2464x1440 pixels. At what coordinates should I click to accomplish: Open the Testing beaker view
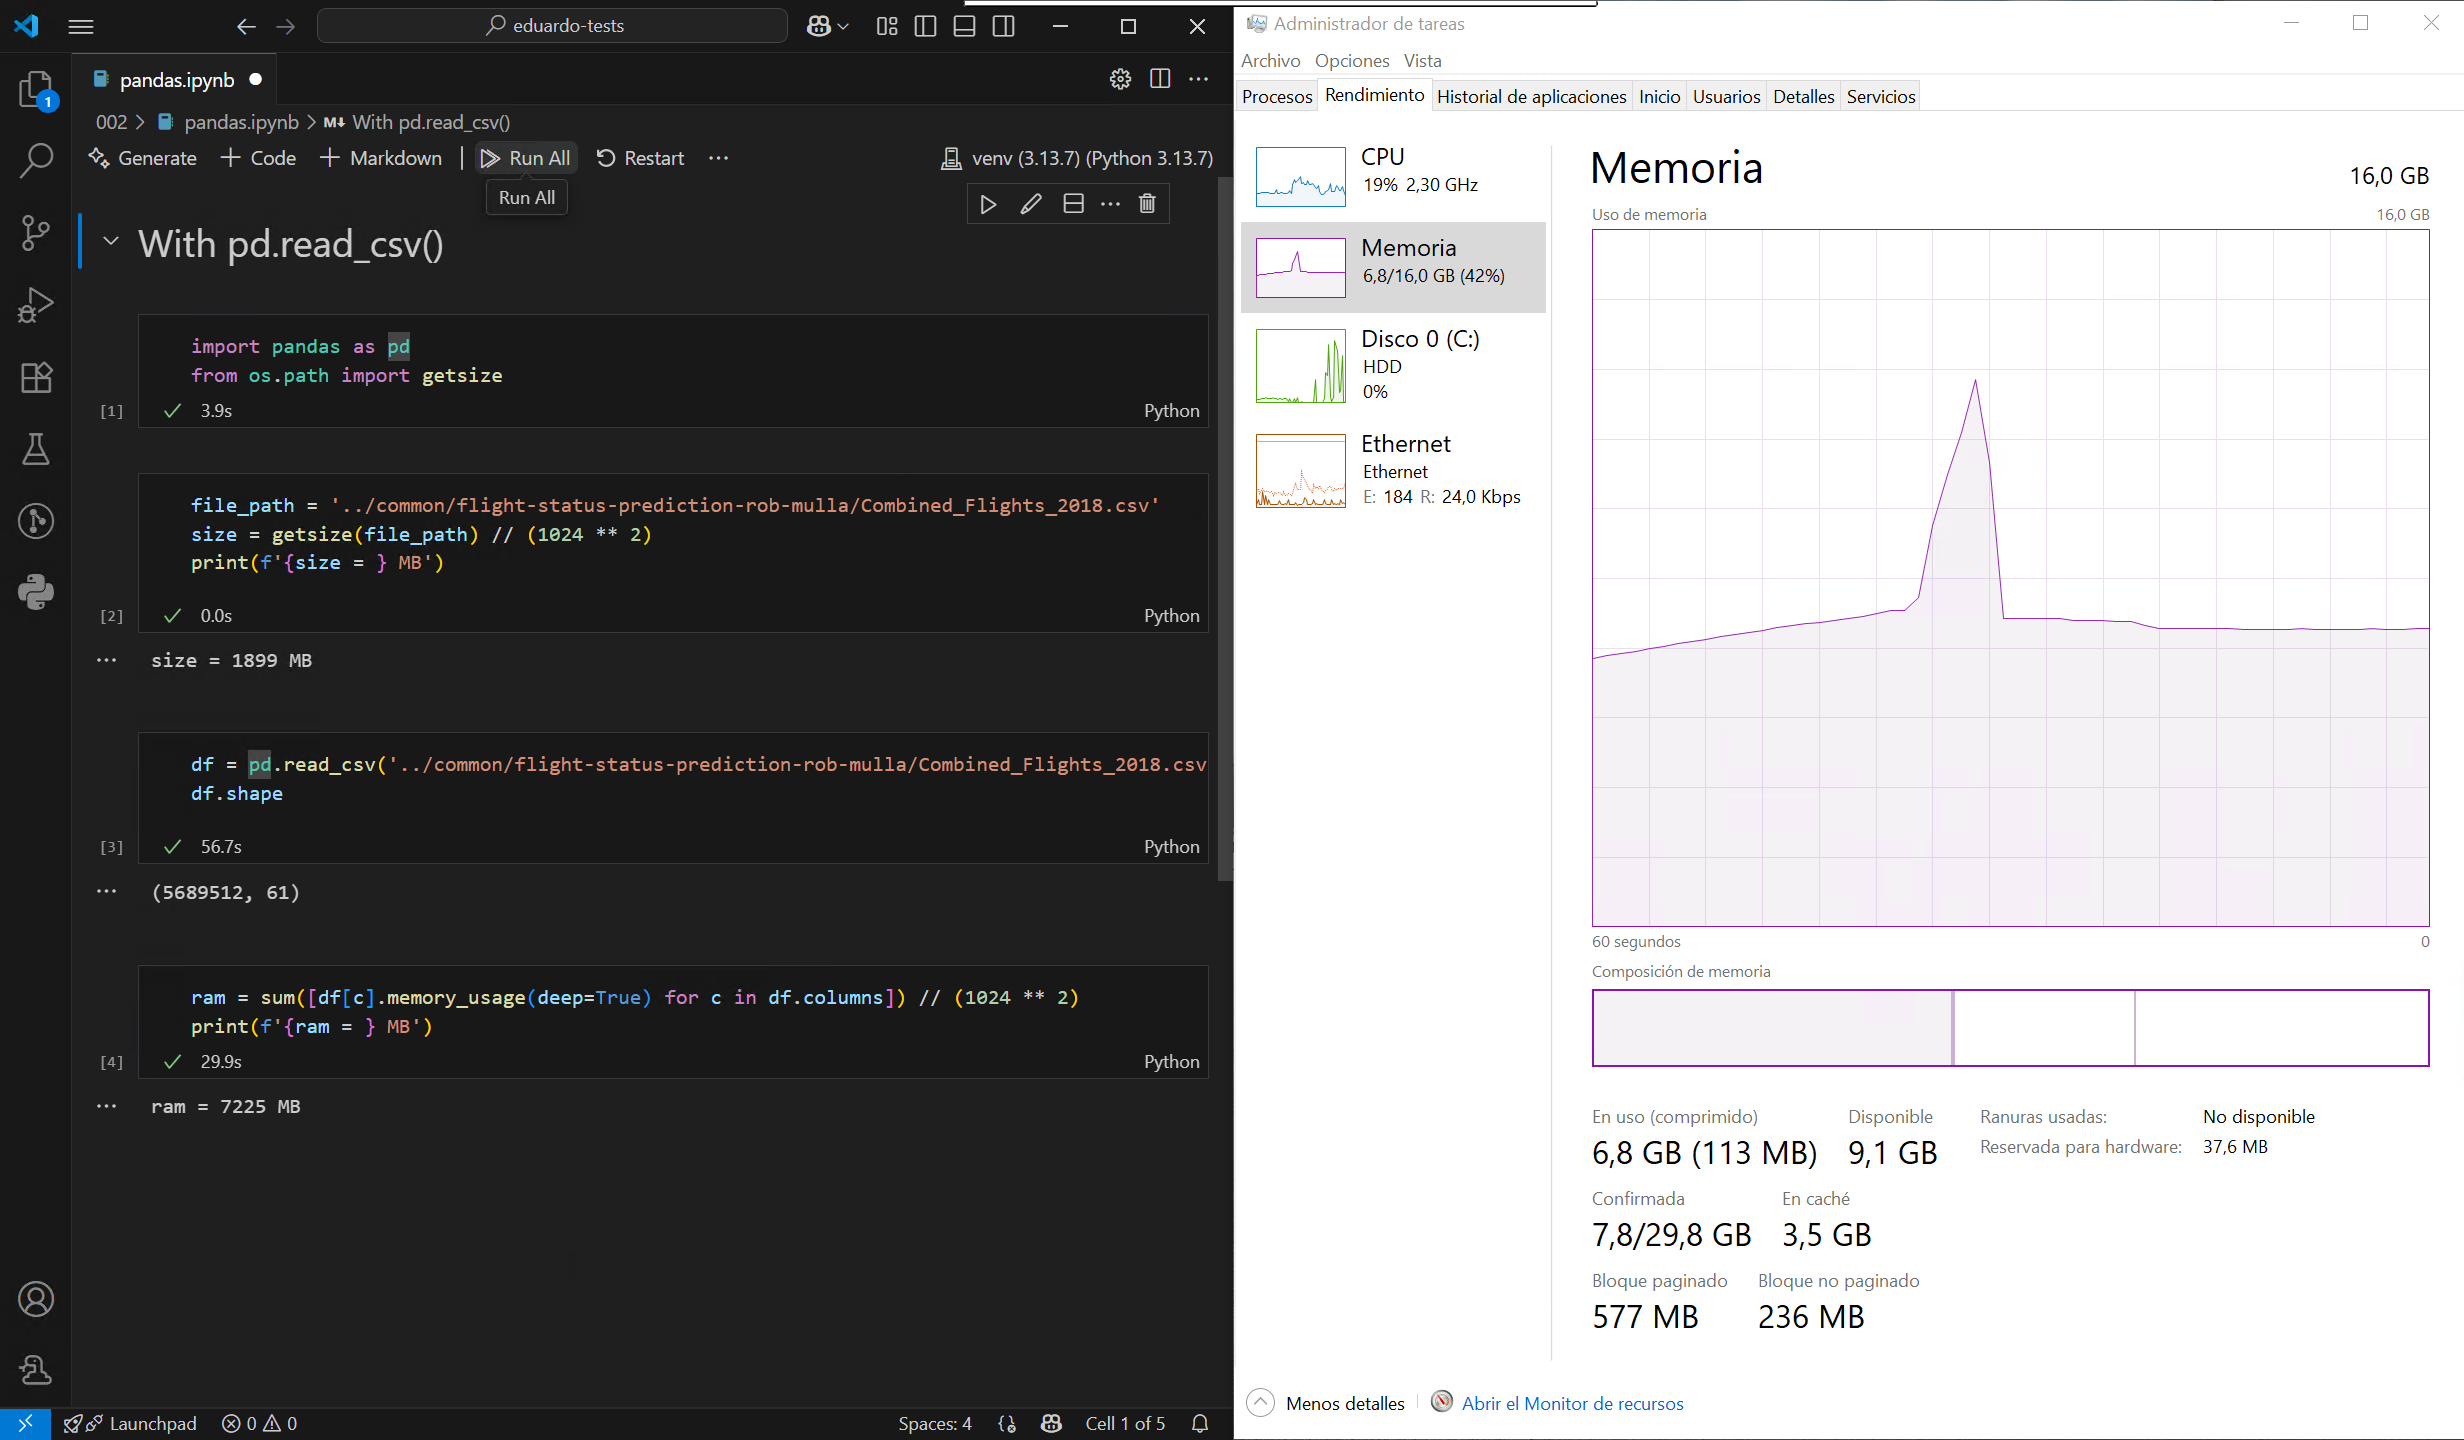36,449
